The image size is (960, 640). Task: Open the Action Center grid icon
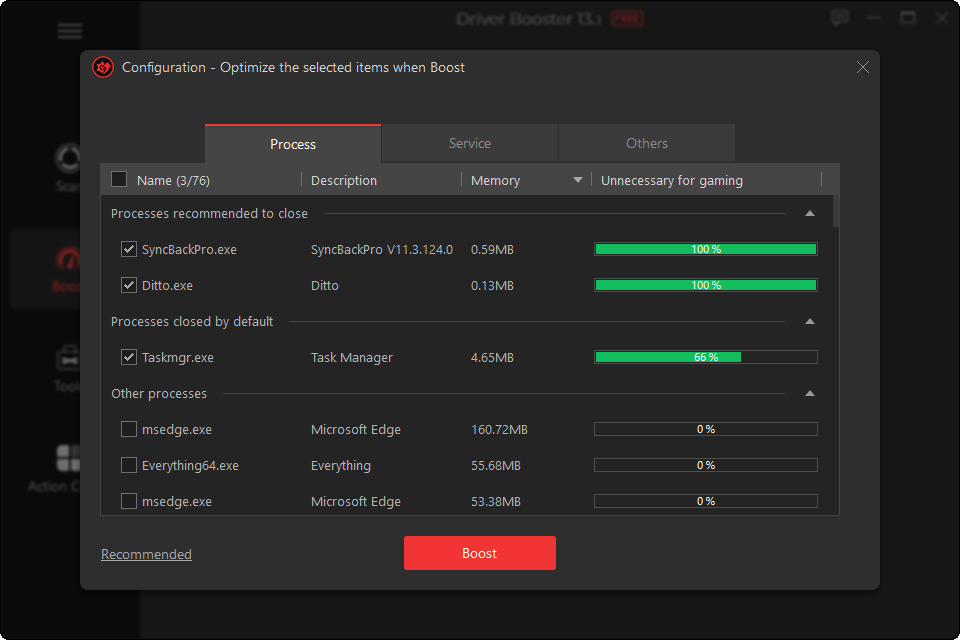pyautogui.click(x=68, y=458)
